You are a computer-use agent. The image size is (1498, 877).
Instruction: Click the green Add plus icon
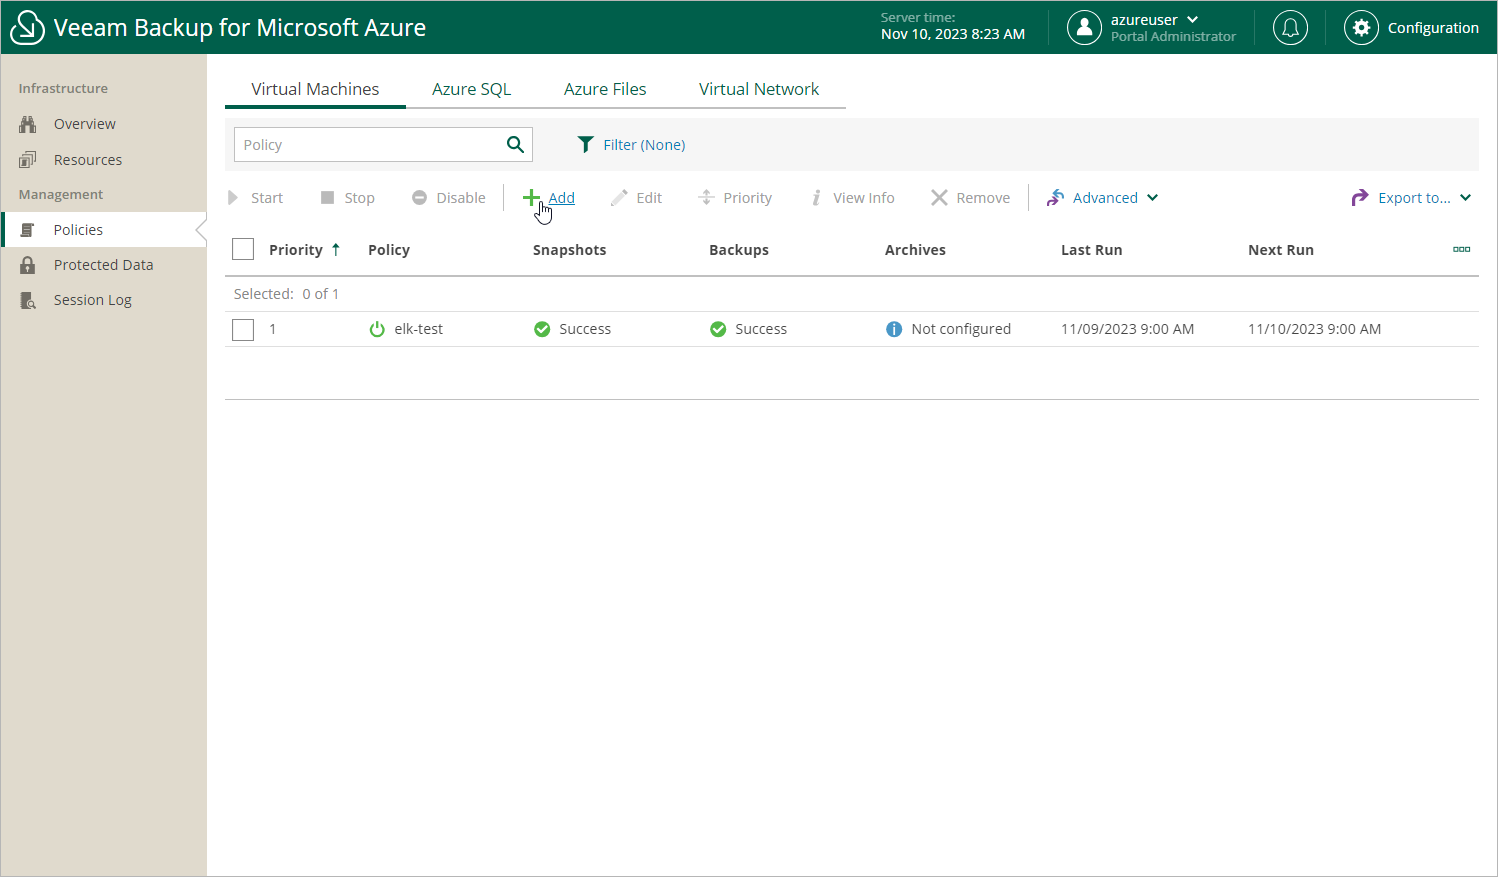click(531, 198)
